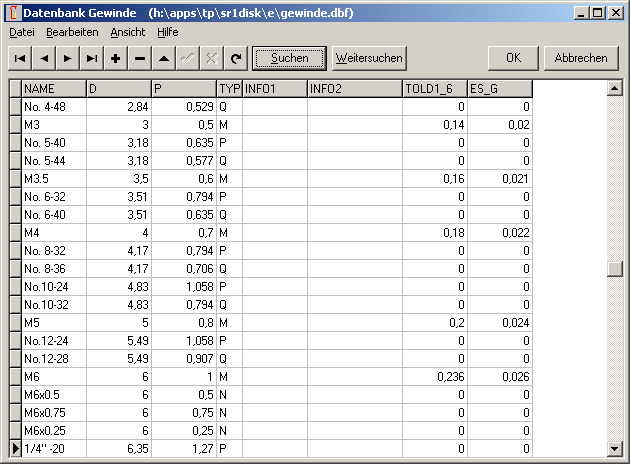Viewport: 630px width, 464px height.
Task: Click the horizontal scrollbar right arrow
Action: click(x=598, y=447)
